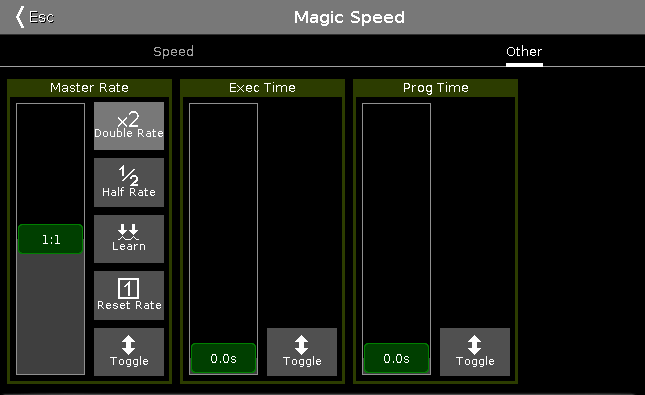Go back with the Esc arrow
645x395 pixels.
[35, 17]
